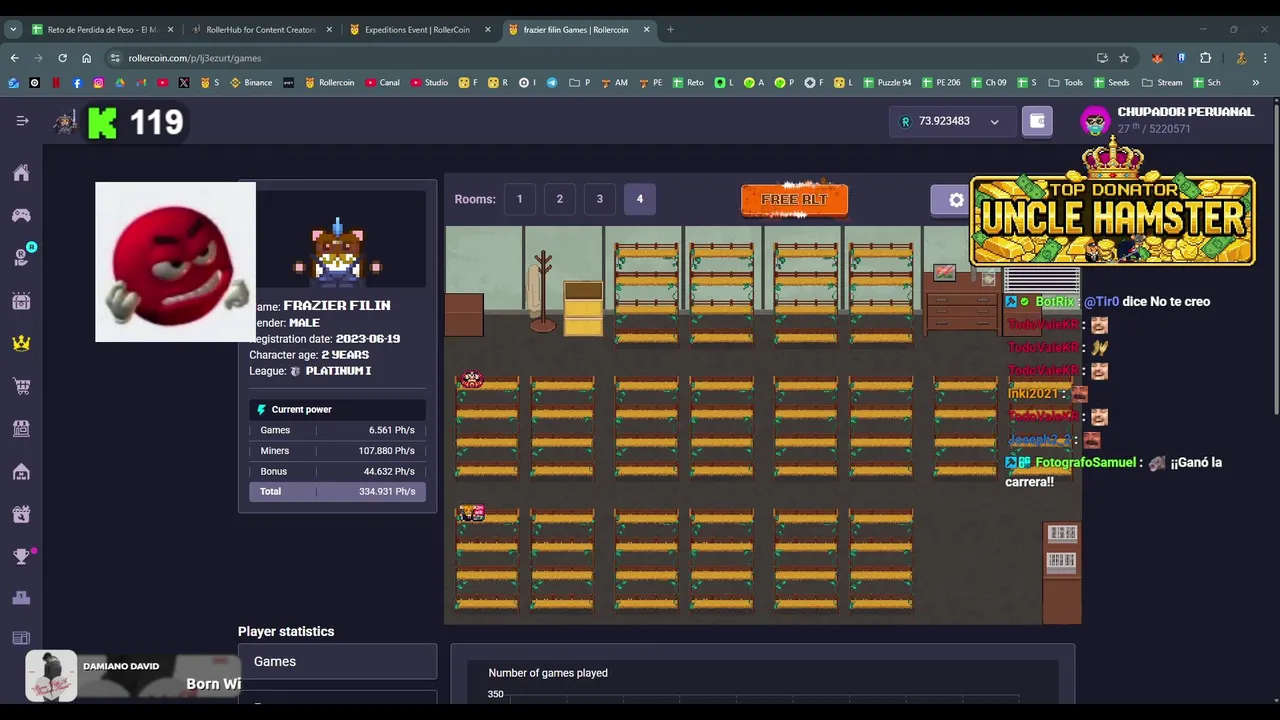The width and height of the screenshot is (1280, 720).
Task: Open the tab search dropdown arrow
Action: pyautogui.click(x=13, y=29)
